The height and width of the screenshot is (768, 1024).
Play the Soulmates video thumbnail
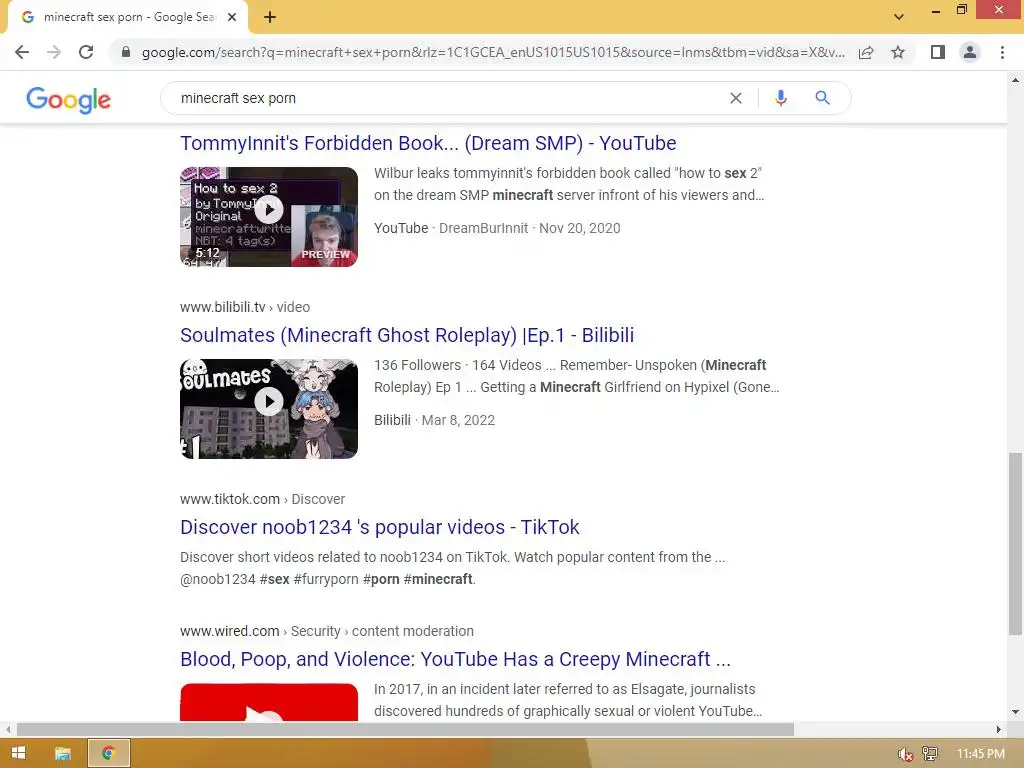(269, 409)
